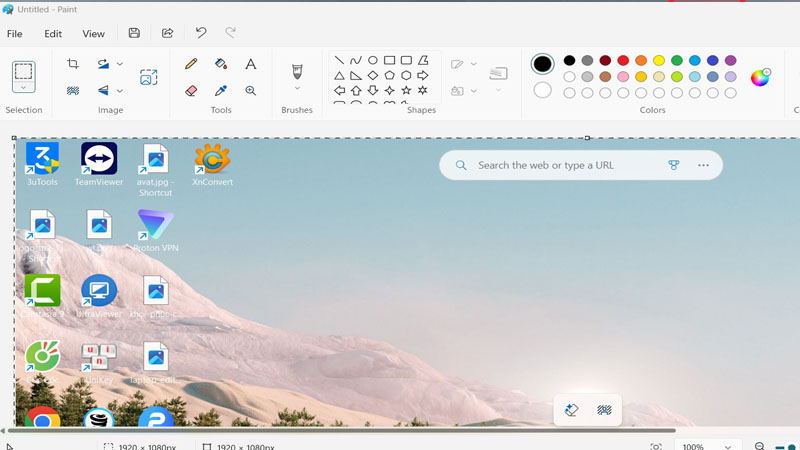The height and width of the screenshot is (450, 800).
Task: Expand the Rotate options dropdown
Action: pyautogui.click(x=120, y=64)
